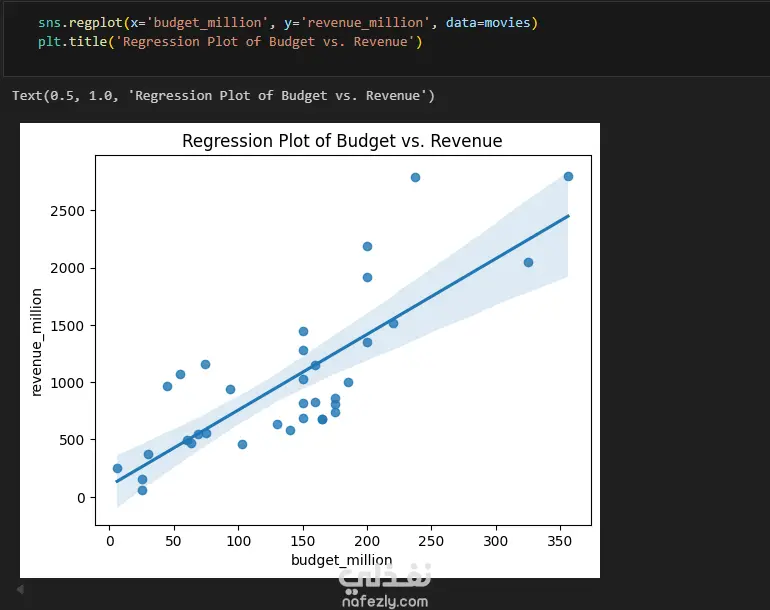Open the nafezly.com link text
Screen dimensions: 770x610
coord(383,601)
